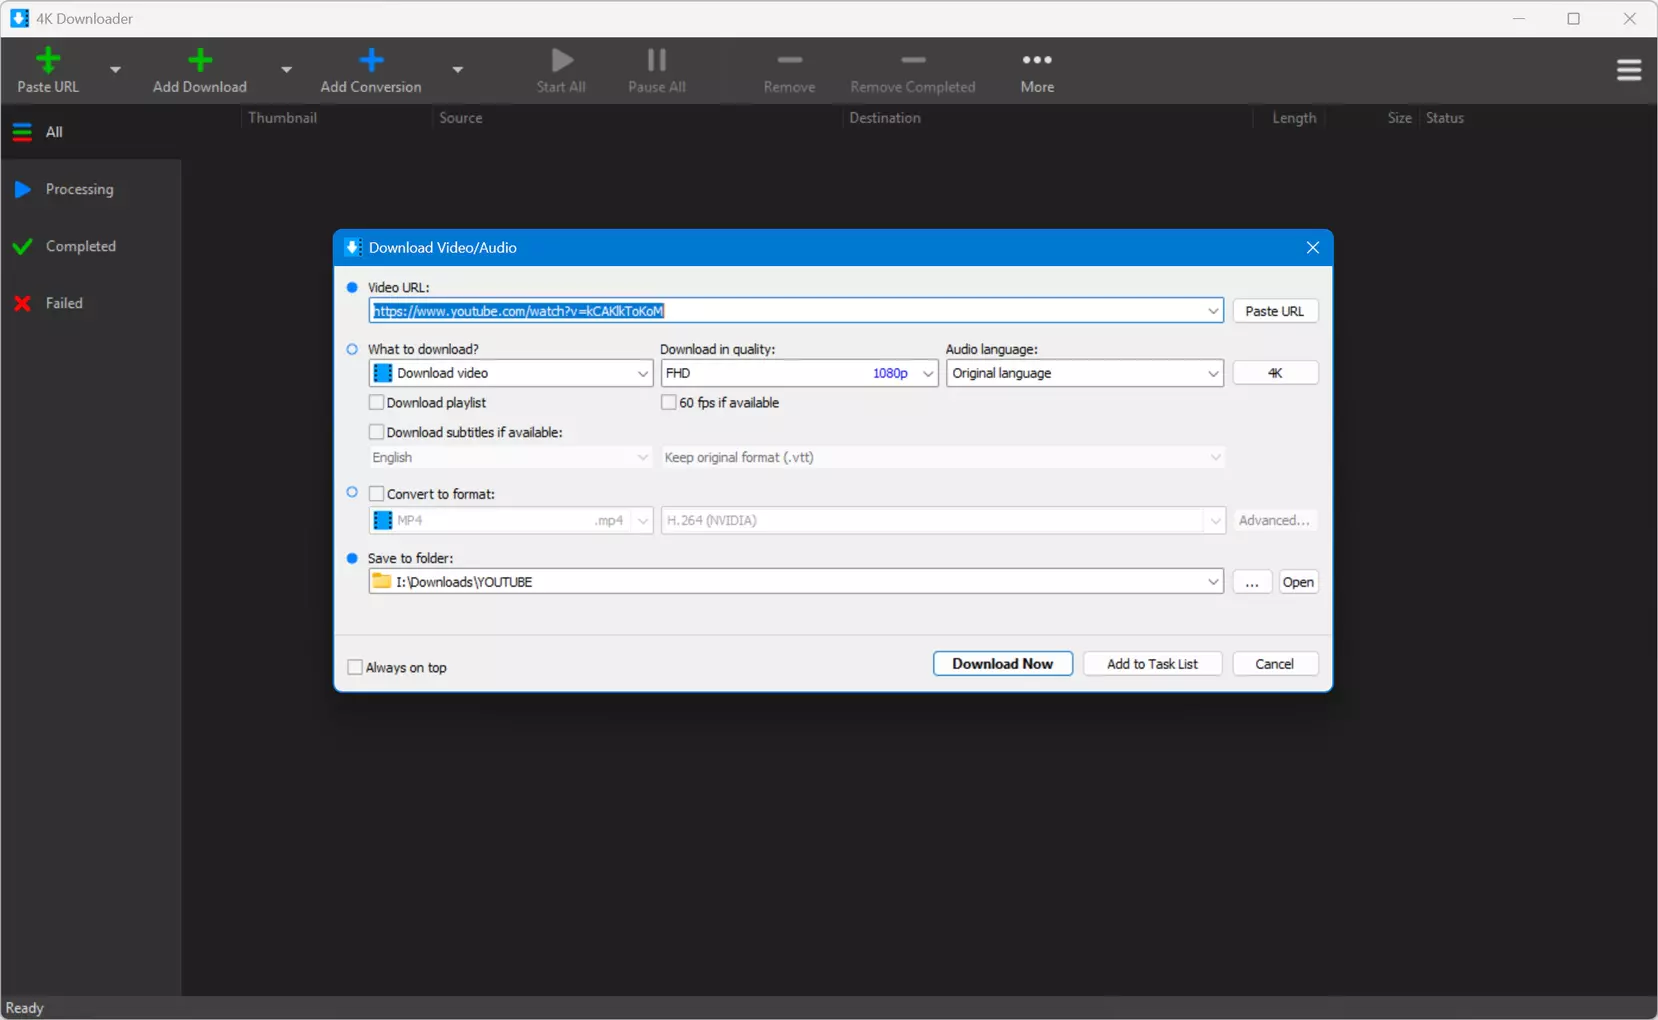
Task: Click the Open folder button
Action: tap(1299, 582)
